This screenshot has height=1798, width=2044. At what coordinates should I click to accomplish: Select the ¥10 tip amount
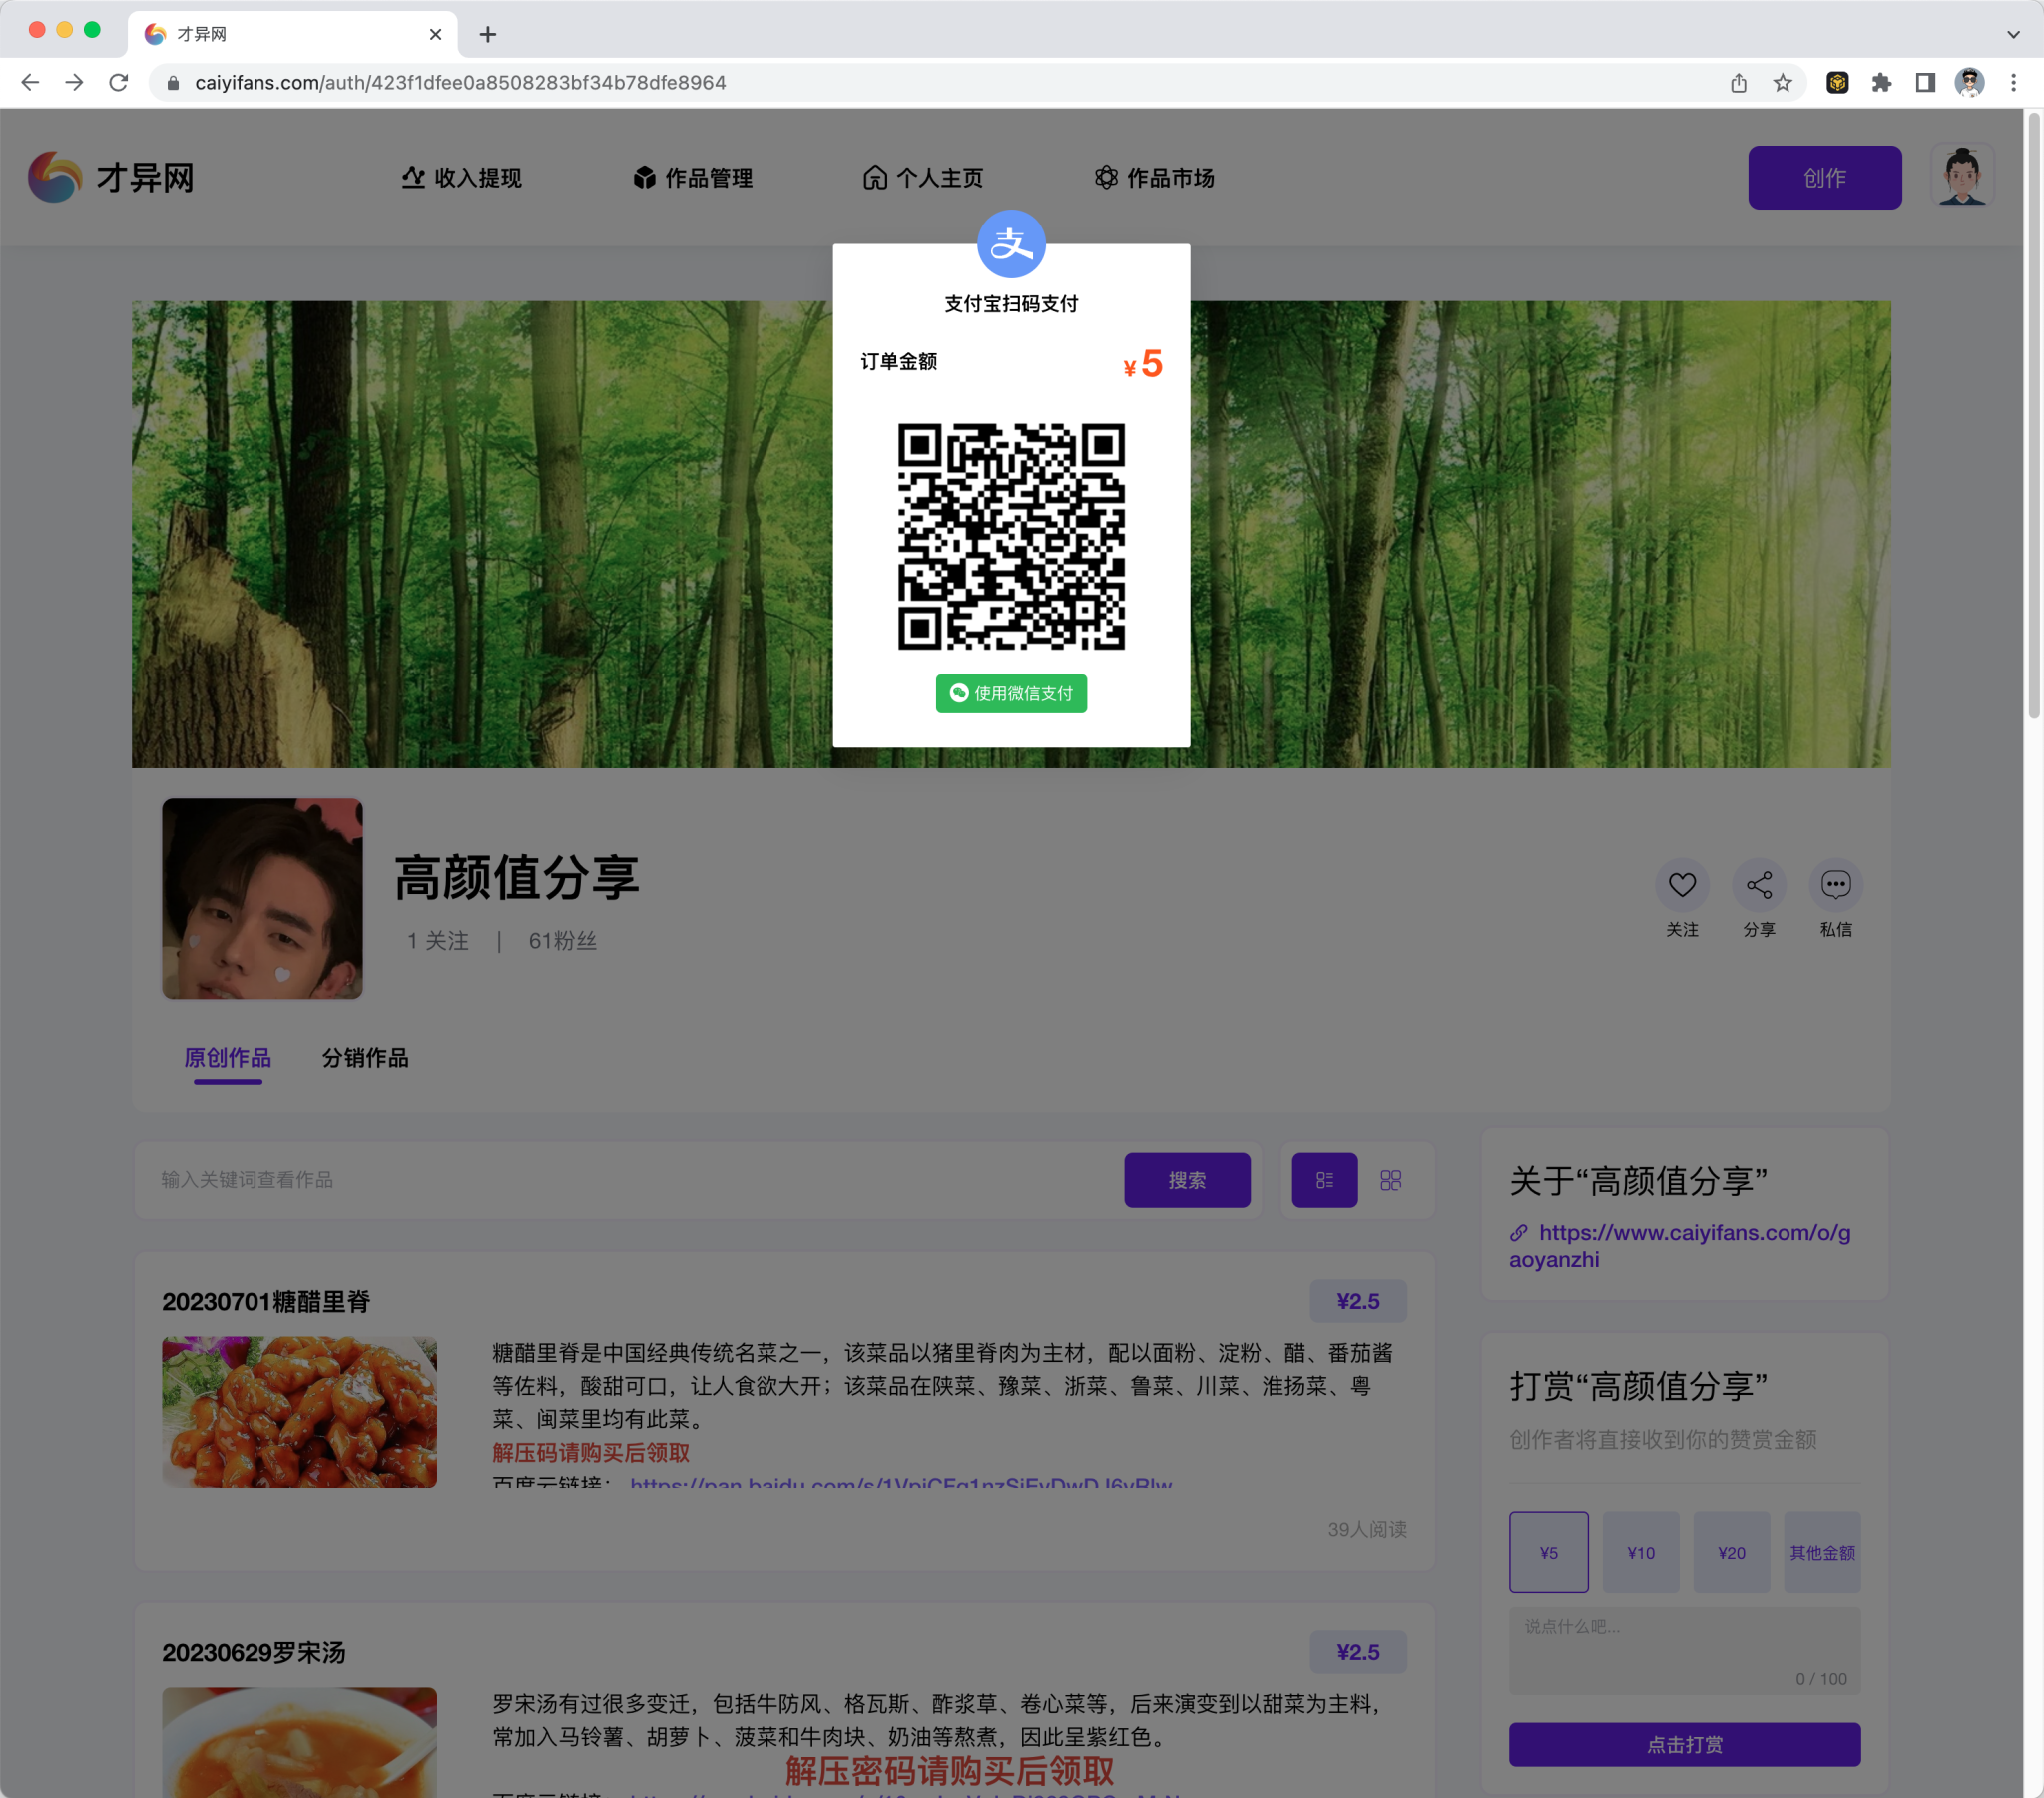1640,1552
